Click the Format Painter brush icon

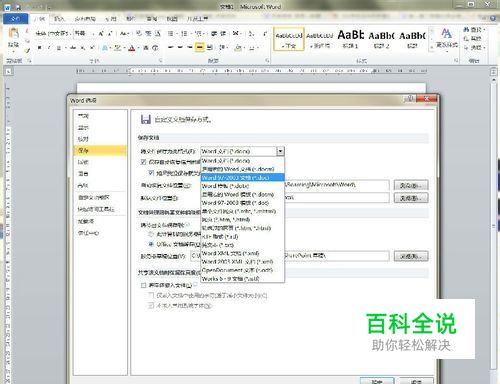(27, 50)
